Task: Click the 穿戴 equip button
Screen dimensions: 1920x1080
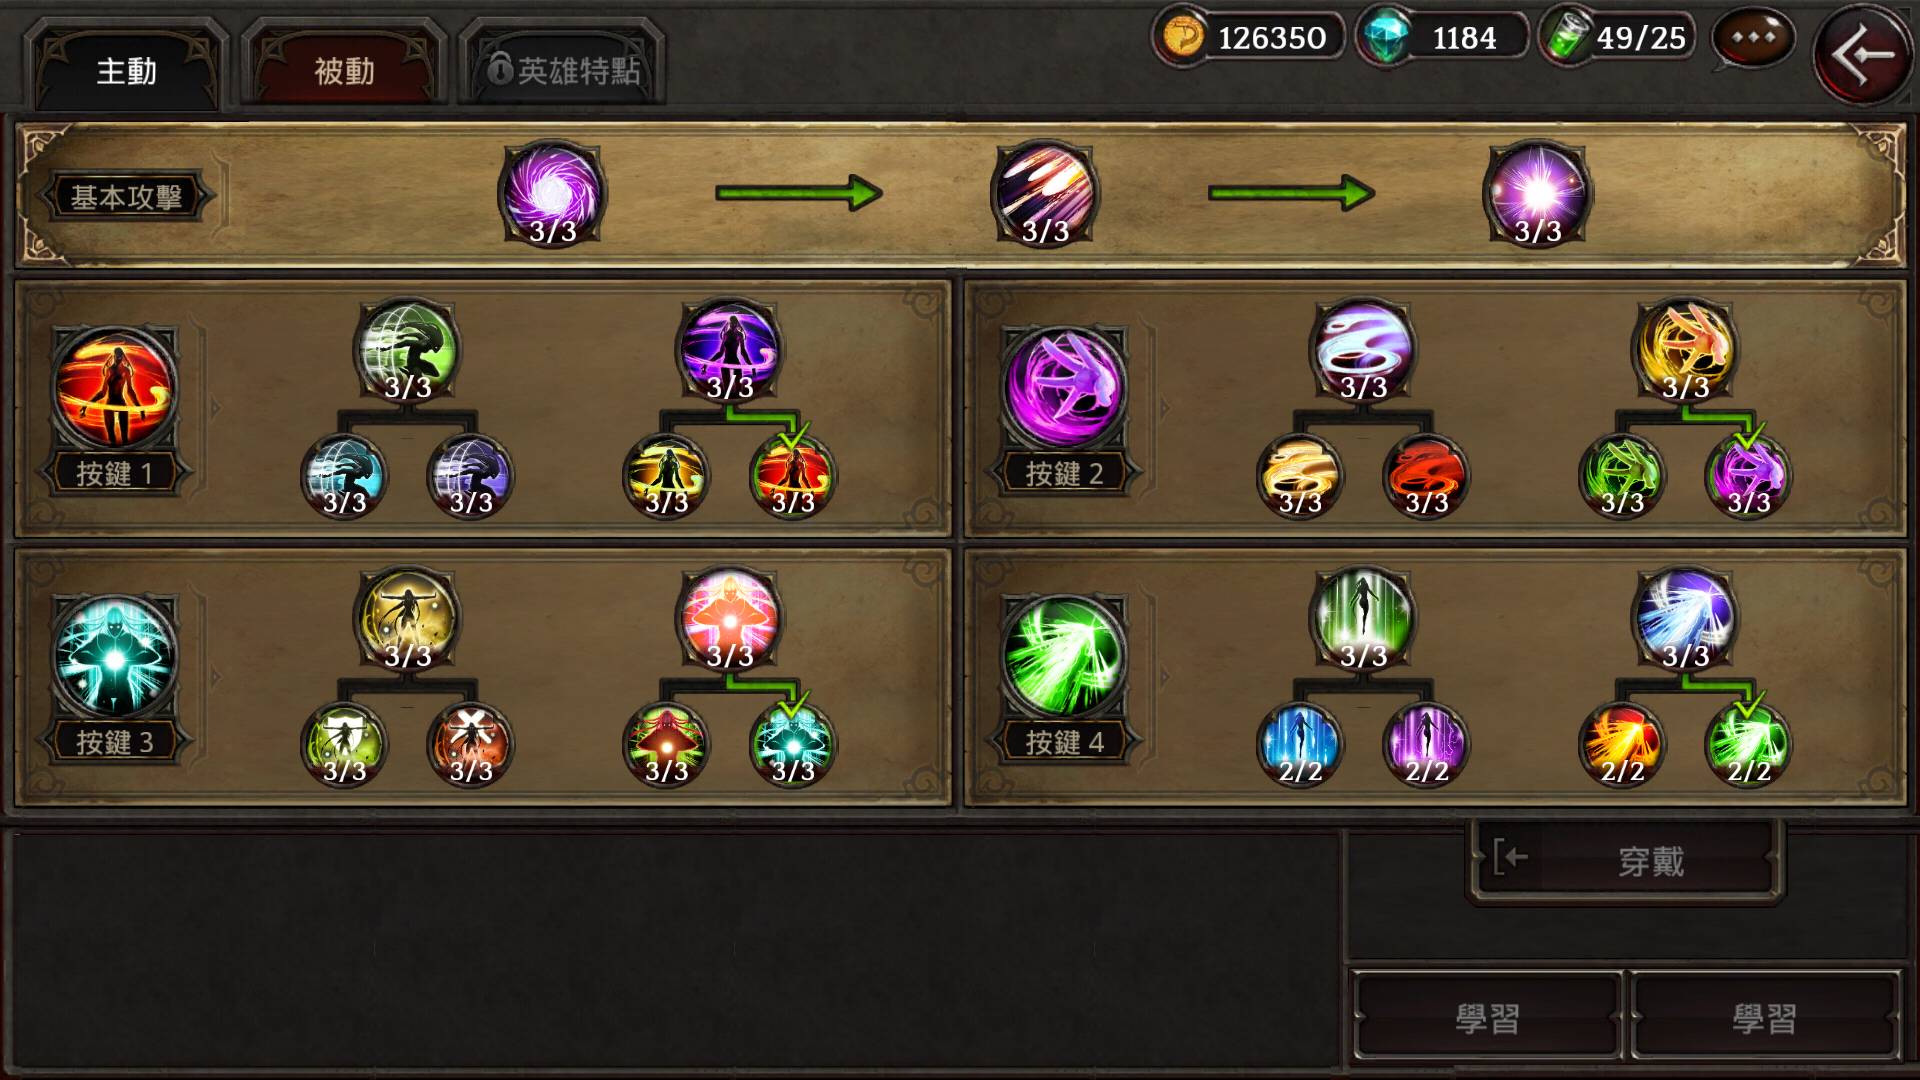Action: tap(1625, 860)
